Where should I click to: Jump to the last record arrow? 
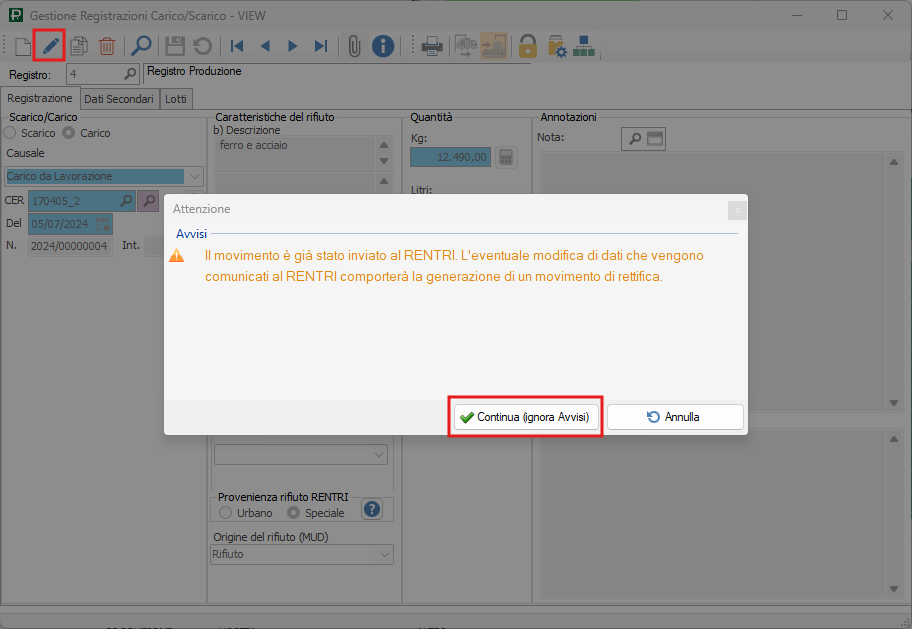320,45
